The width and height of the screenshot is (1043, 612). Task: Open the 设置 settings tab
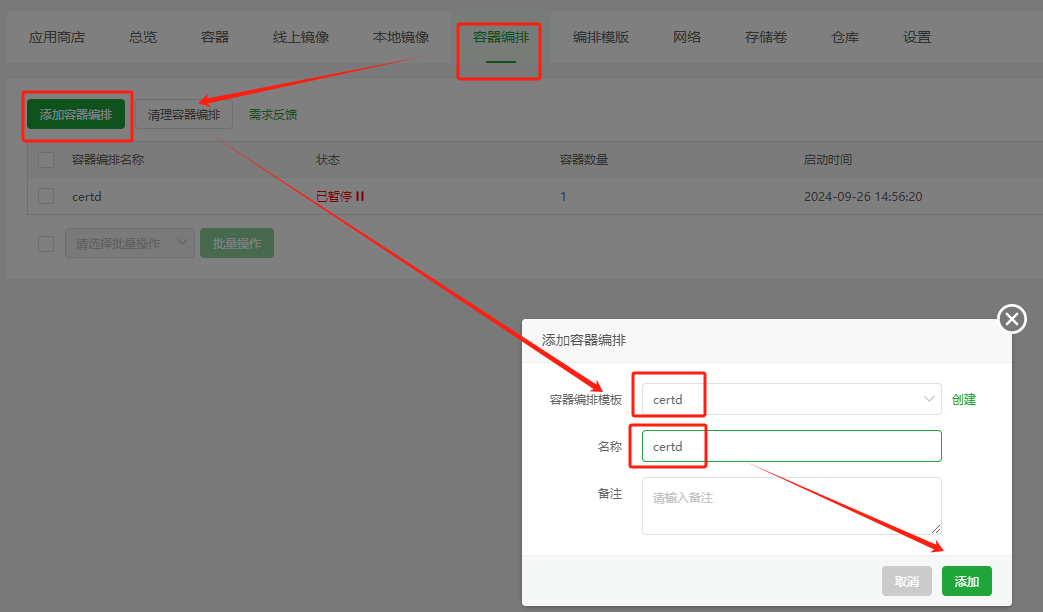pyautogui.click(x=917, y=37)
